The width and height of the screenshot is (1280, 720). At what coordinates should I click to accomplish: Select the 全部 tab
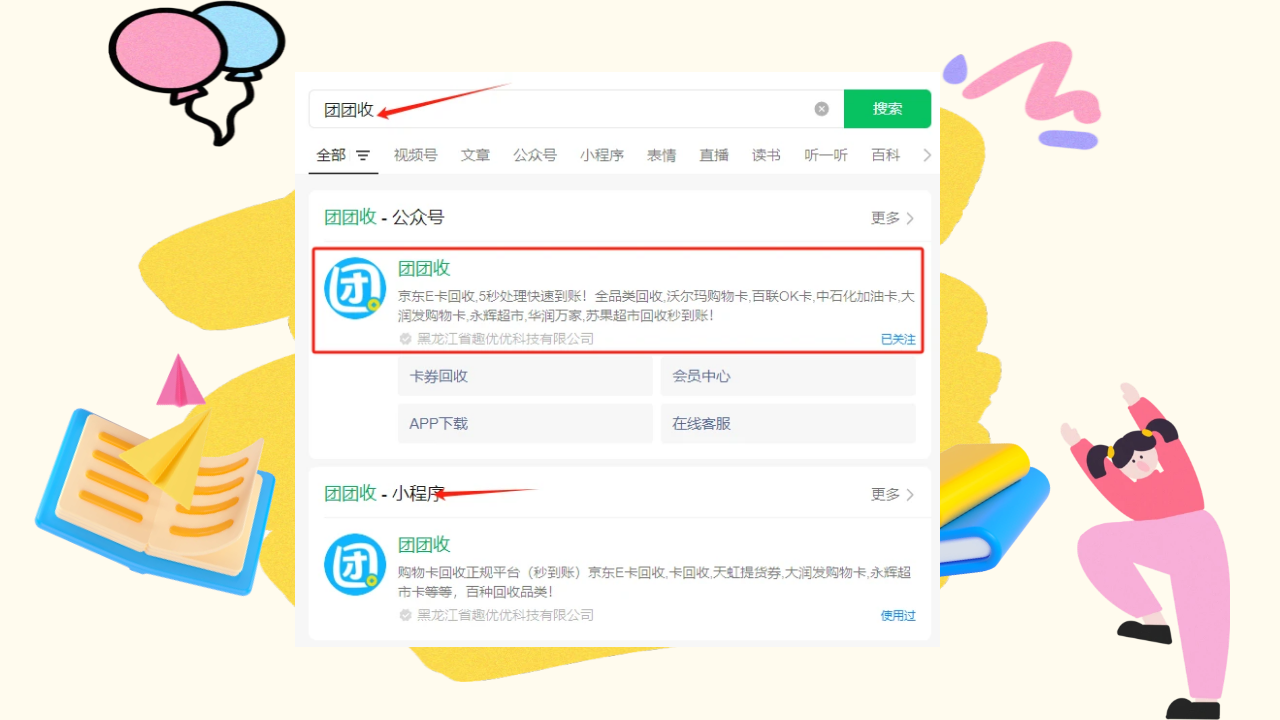click(331, 155)
